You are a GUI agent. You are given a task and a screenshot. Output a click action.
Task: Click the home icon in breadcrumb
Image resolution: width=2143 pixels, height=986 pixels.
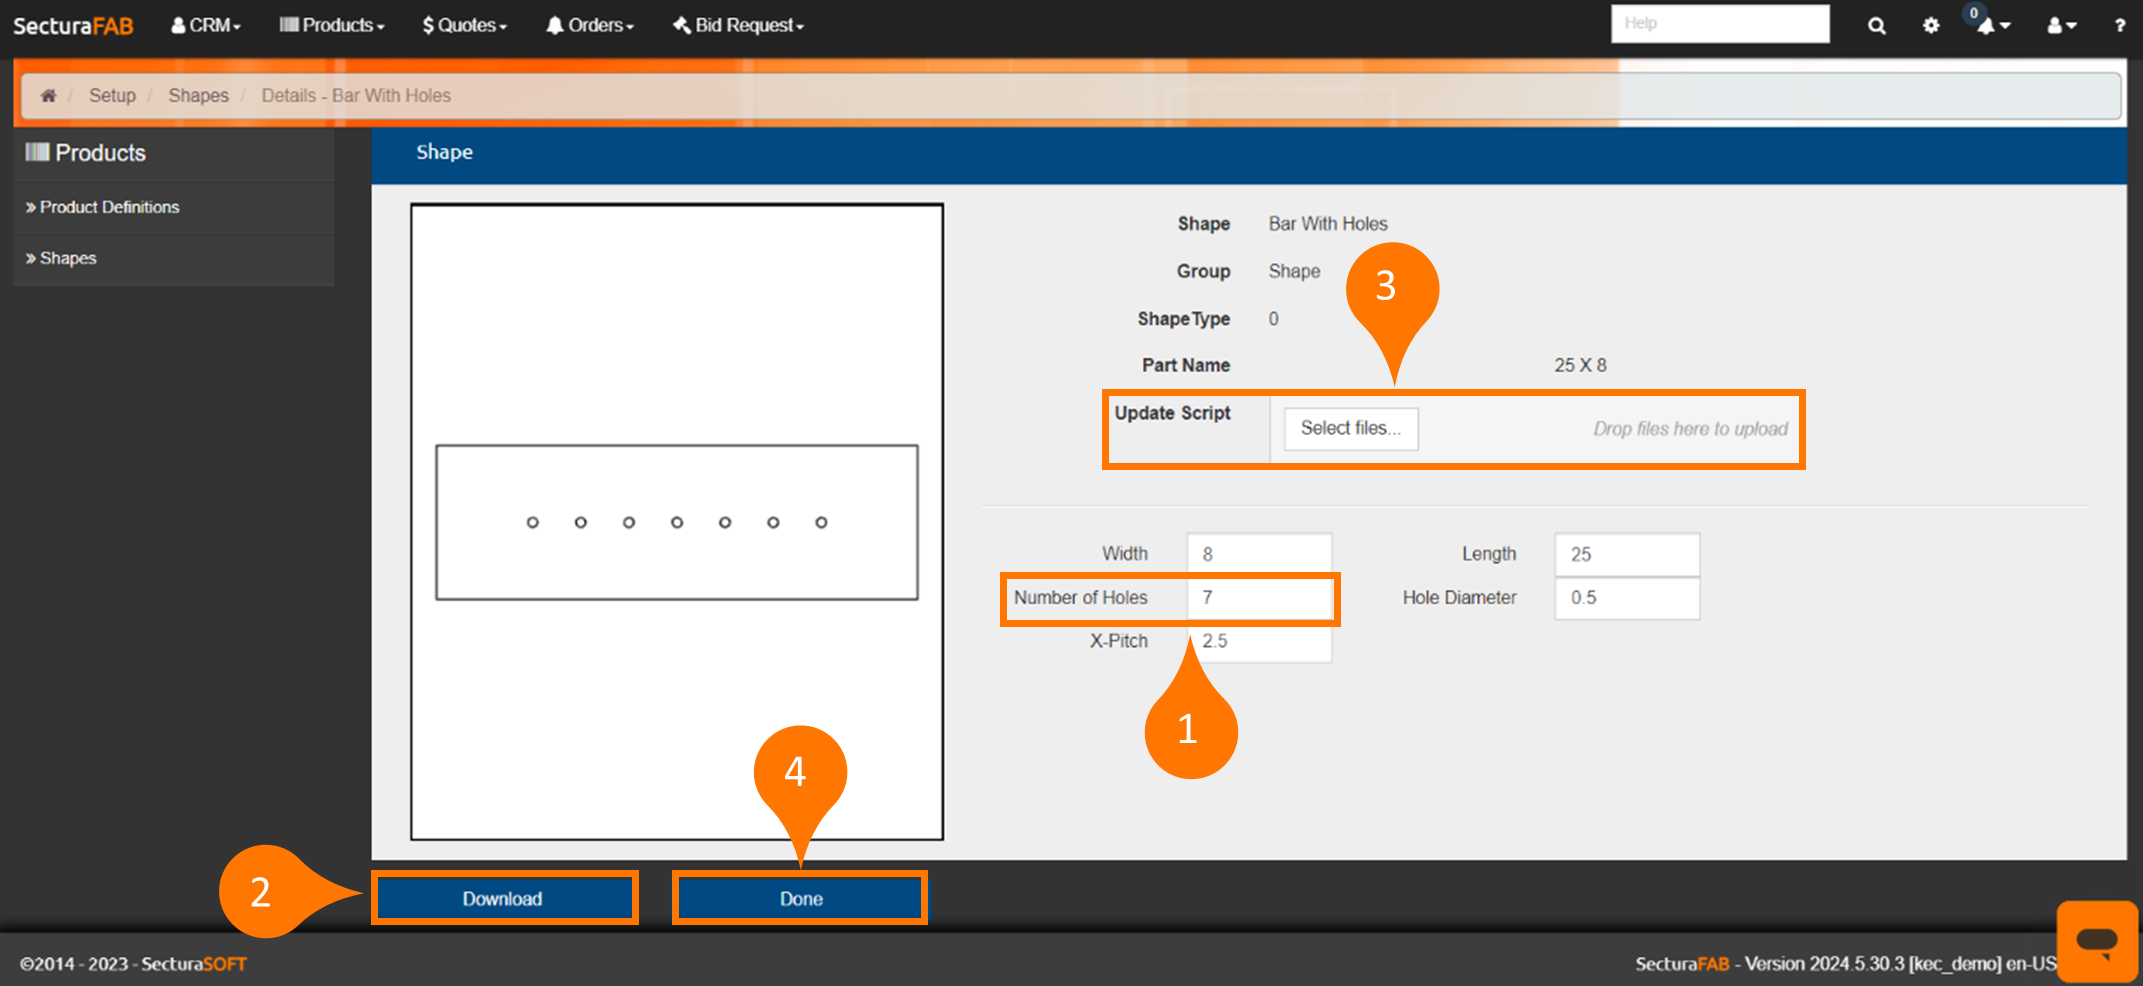48,95
